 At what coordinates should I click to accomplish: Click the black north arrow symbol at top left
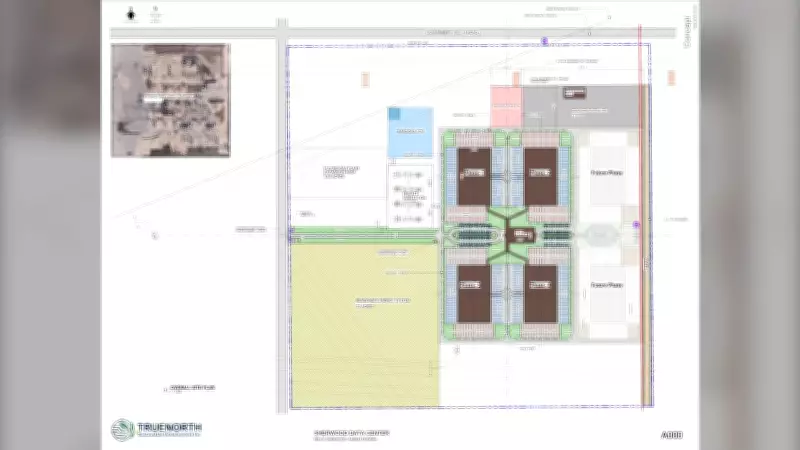131,15
